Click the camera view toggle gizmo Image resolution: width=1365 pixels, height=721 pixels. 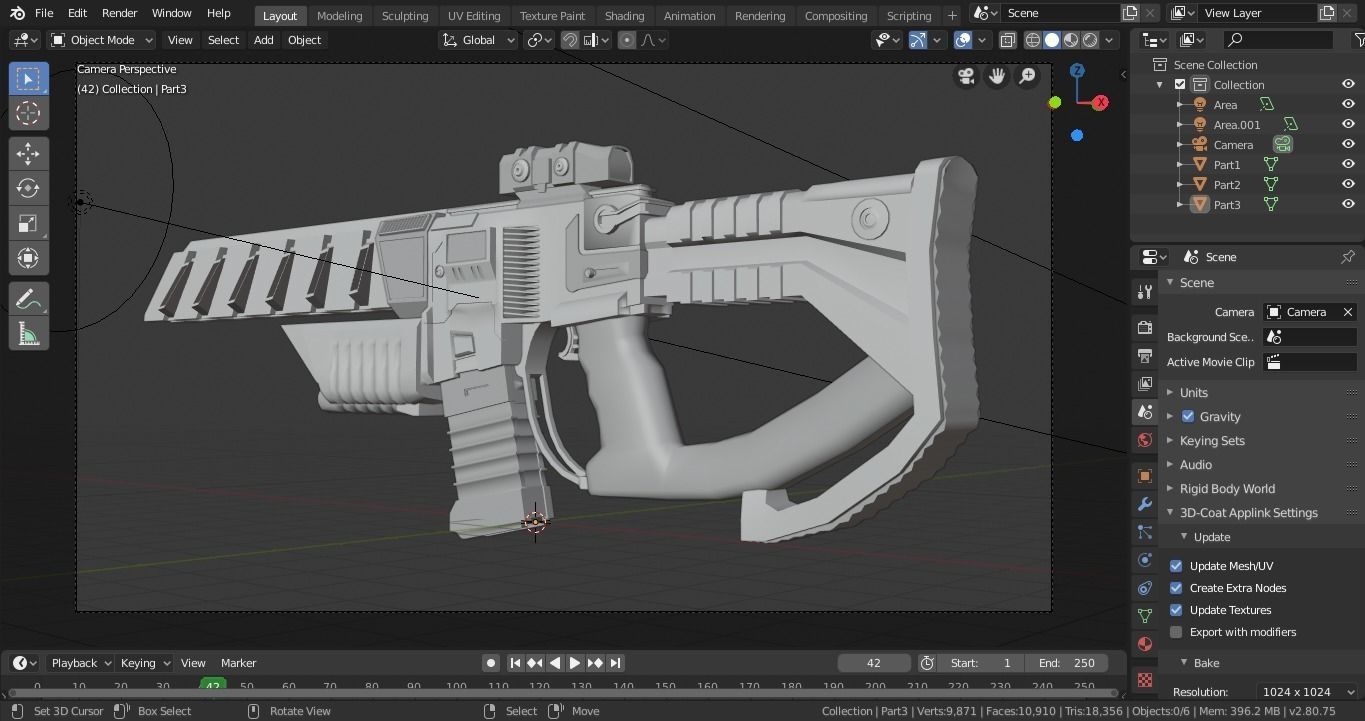coord(966,76)
